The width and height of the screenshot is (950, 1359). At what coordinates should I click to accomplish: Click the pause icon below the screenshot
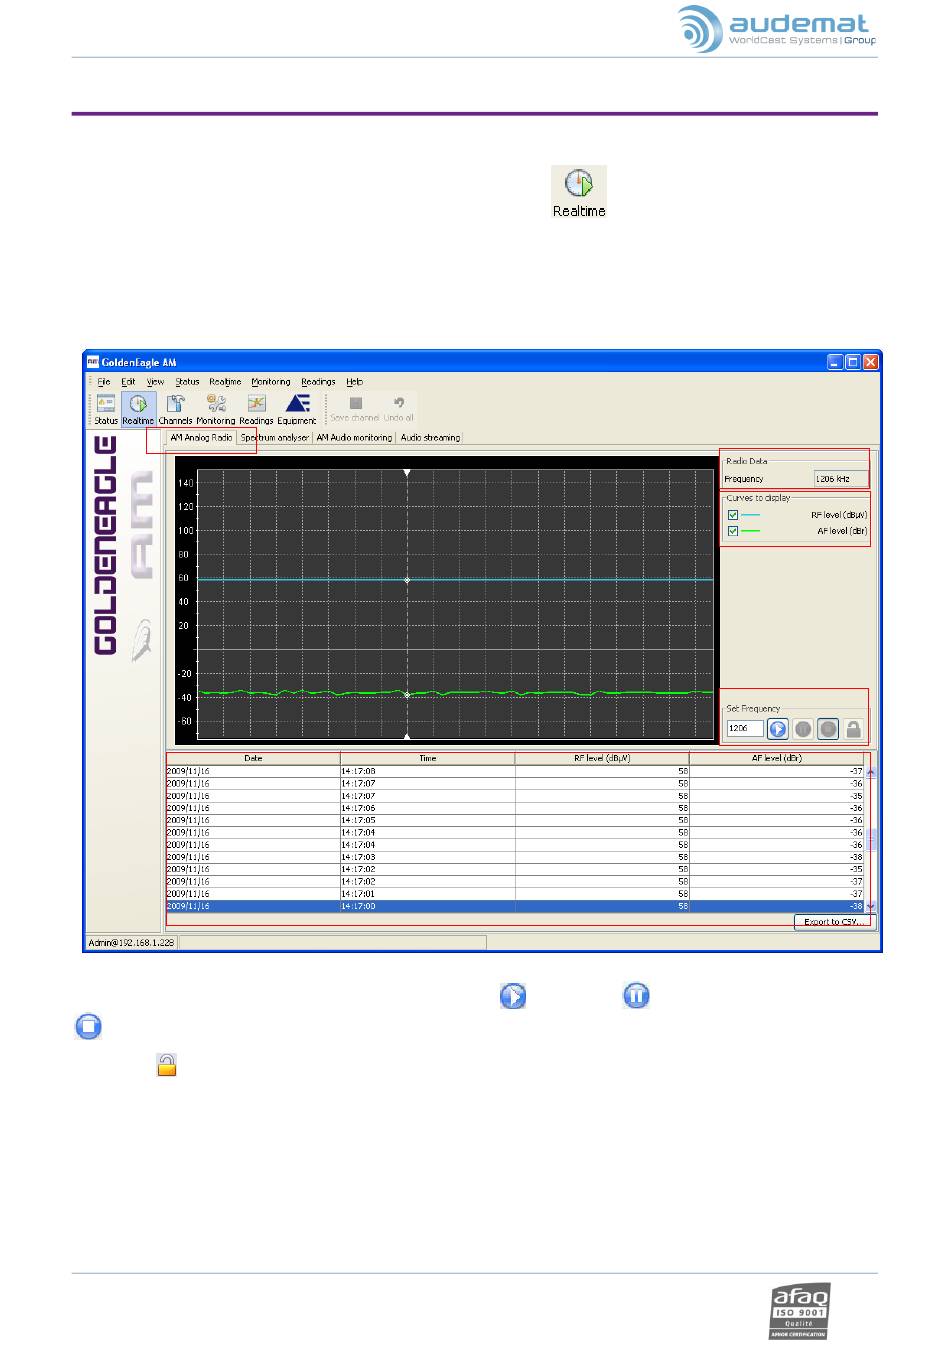point(636,996)
